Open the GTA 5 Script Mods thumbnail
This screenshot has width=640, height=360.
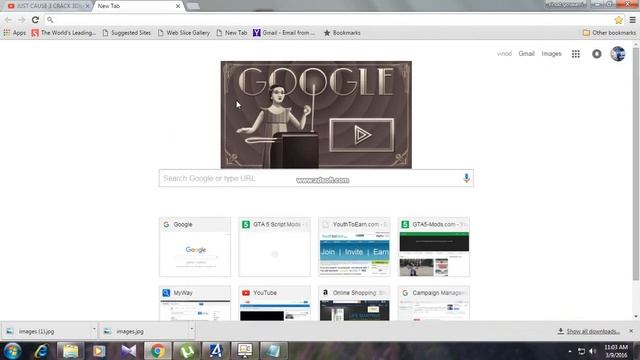(x=275, y=247)
